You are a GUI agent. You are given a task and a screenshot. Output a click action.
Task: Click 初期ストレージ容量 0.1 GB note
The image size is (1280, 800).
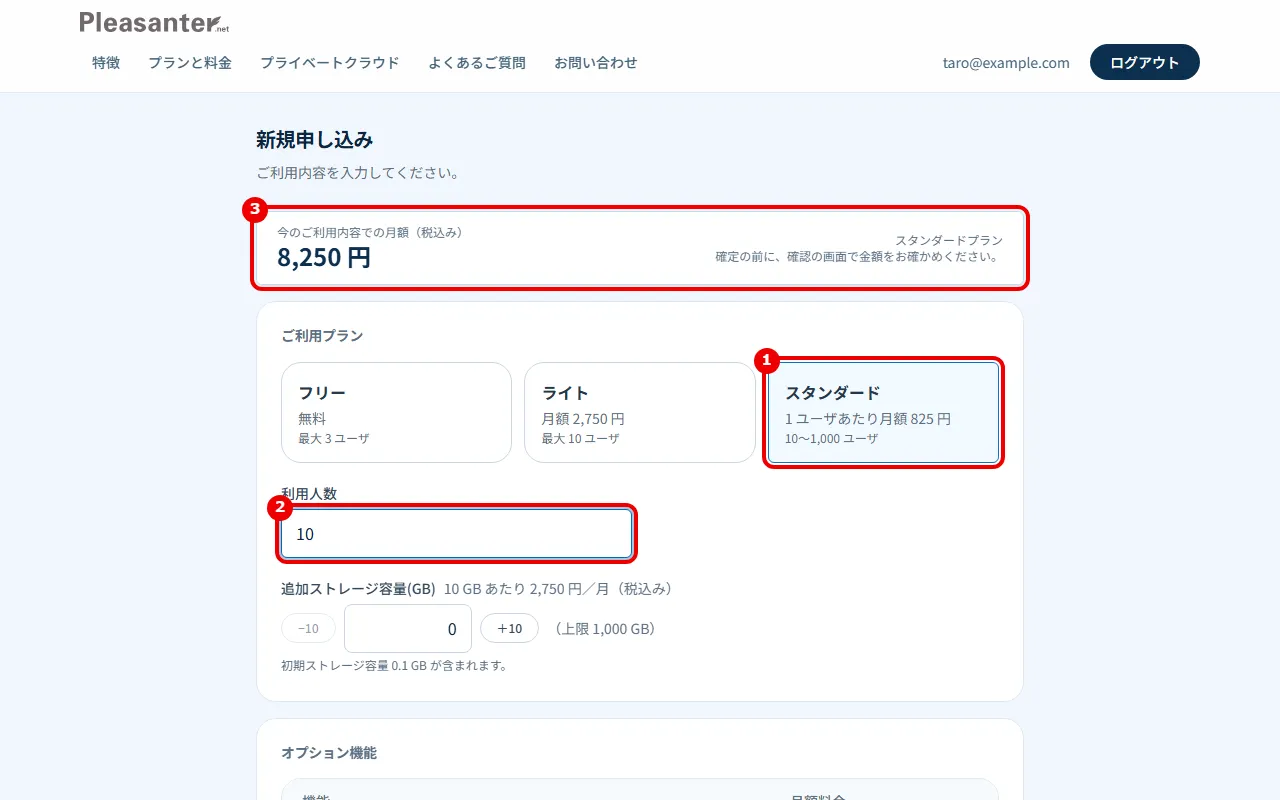click(394, 665)
